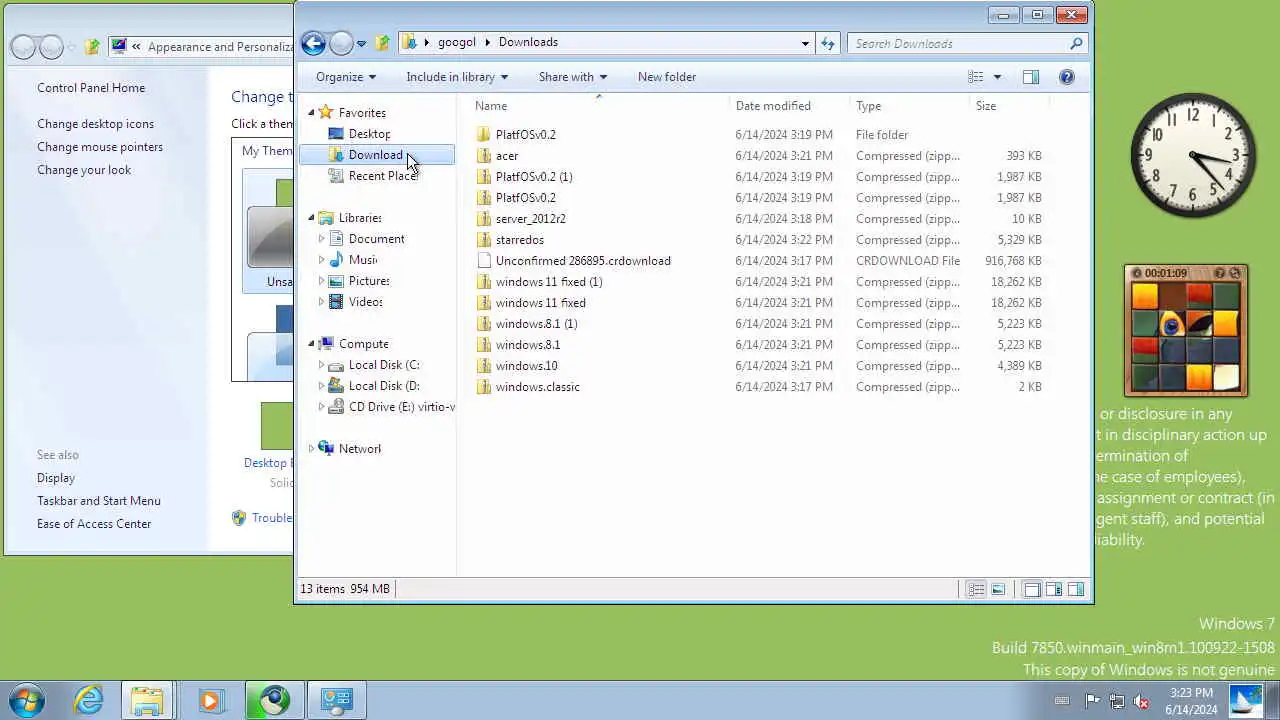Click Change mouse pointers link
The width and height of the screenshot is (1280, 720).
tap(100, 147)
